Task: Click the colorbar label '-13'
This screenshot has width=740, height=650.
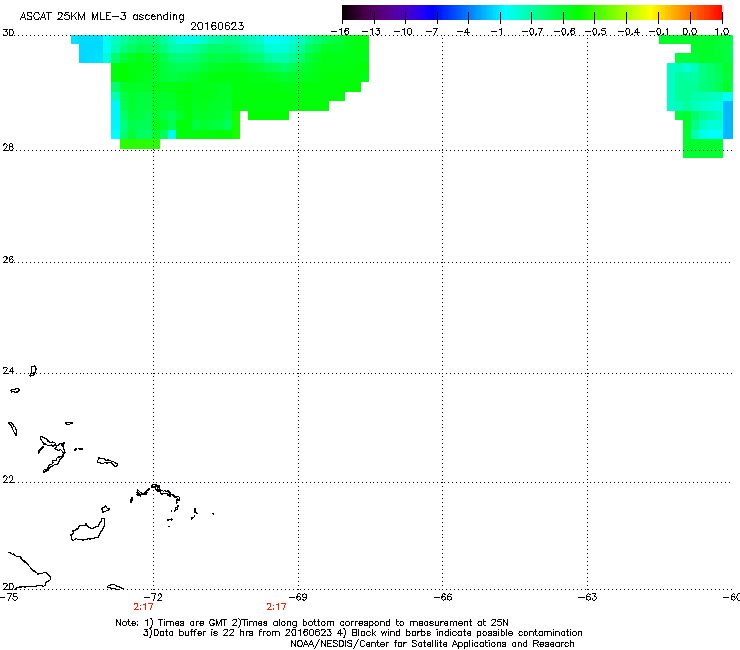Action: pyautogui.click(x=371, y=32)
